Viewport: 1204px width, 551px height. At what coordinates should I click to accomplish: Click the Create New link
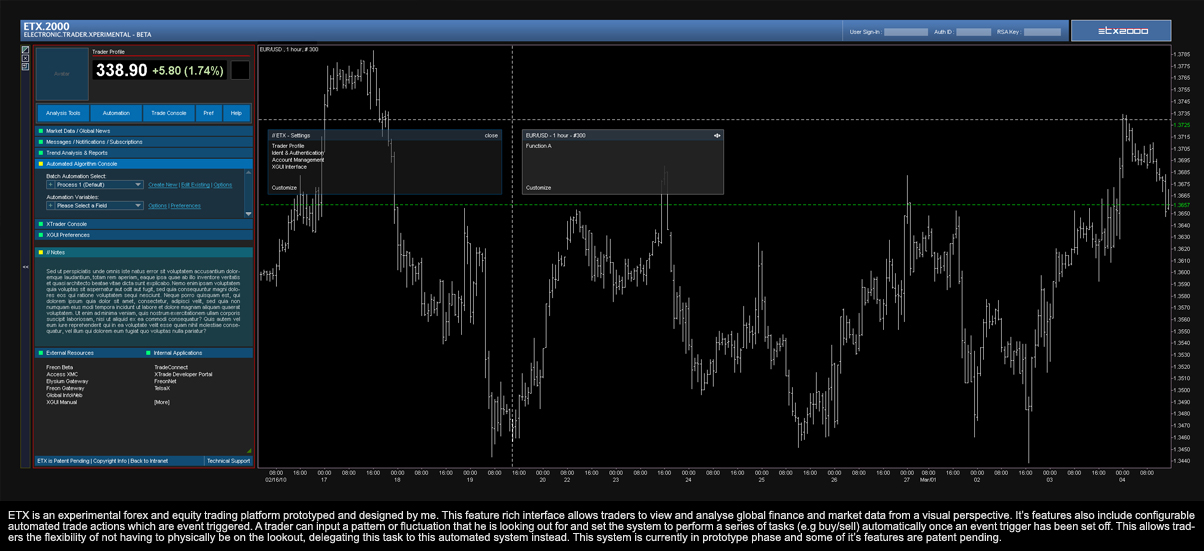point(162,185)
